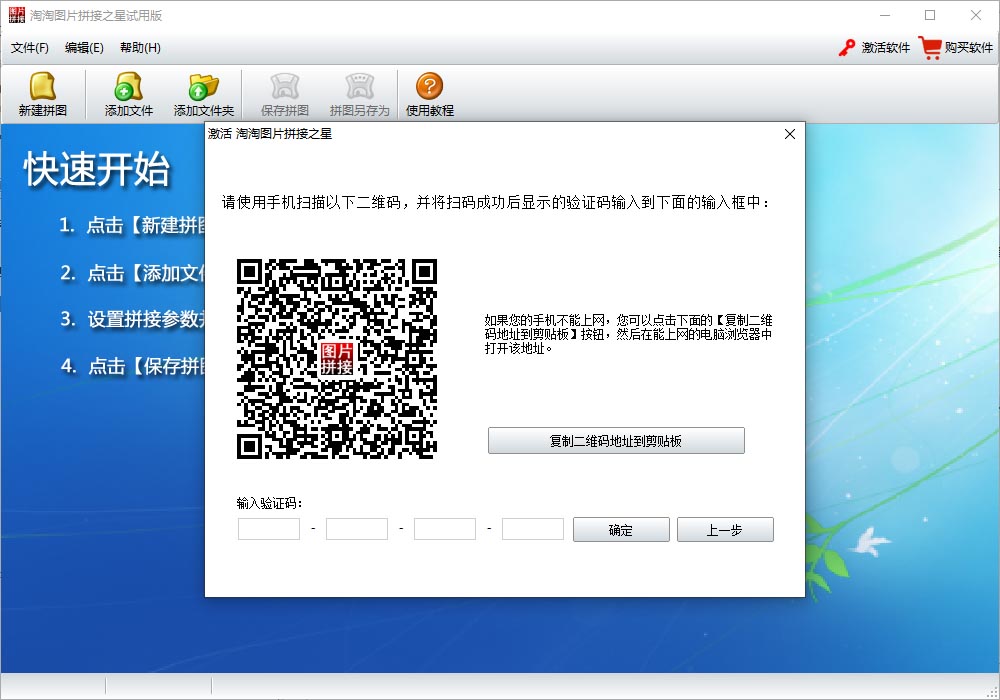The image size is (1000, 700).
Task: Click the greyed 保存拼图 toolbar icon
Action: tap(284, 86)
